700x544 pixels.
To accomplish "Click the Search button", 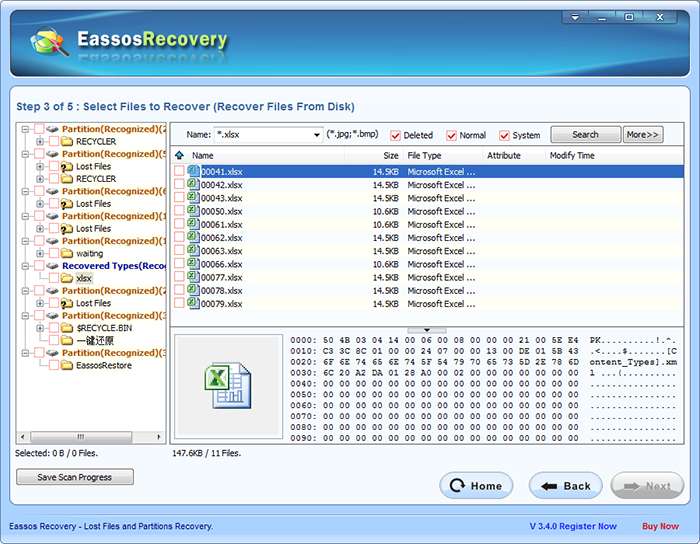I will click(585, 134).
